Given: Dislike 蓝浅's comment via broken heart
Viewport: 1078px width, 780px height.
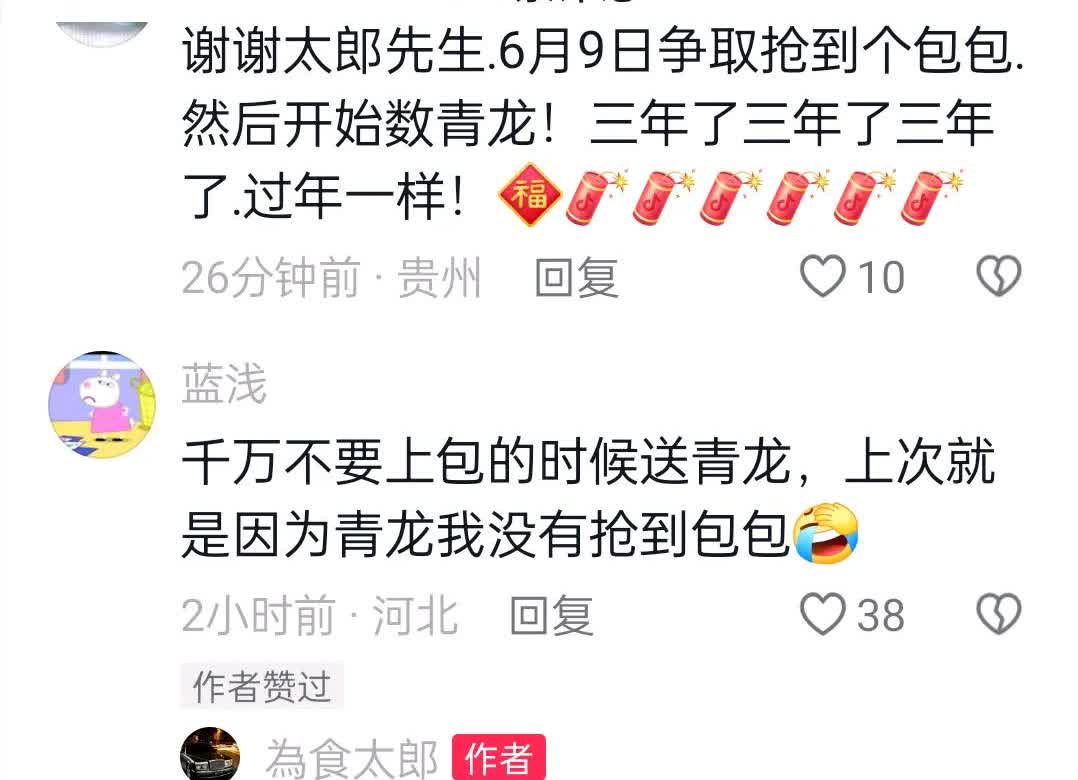Looking at the screenshot, I should 999,614.
